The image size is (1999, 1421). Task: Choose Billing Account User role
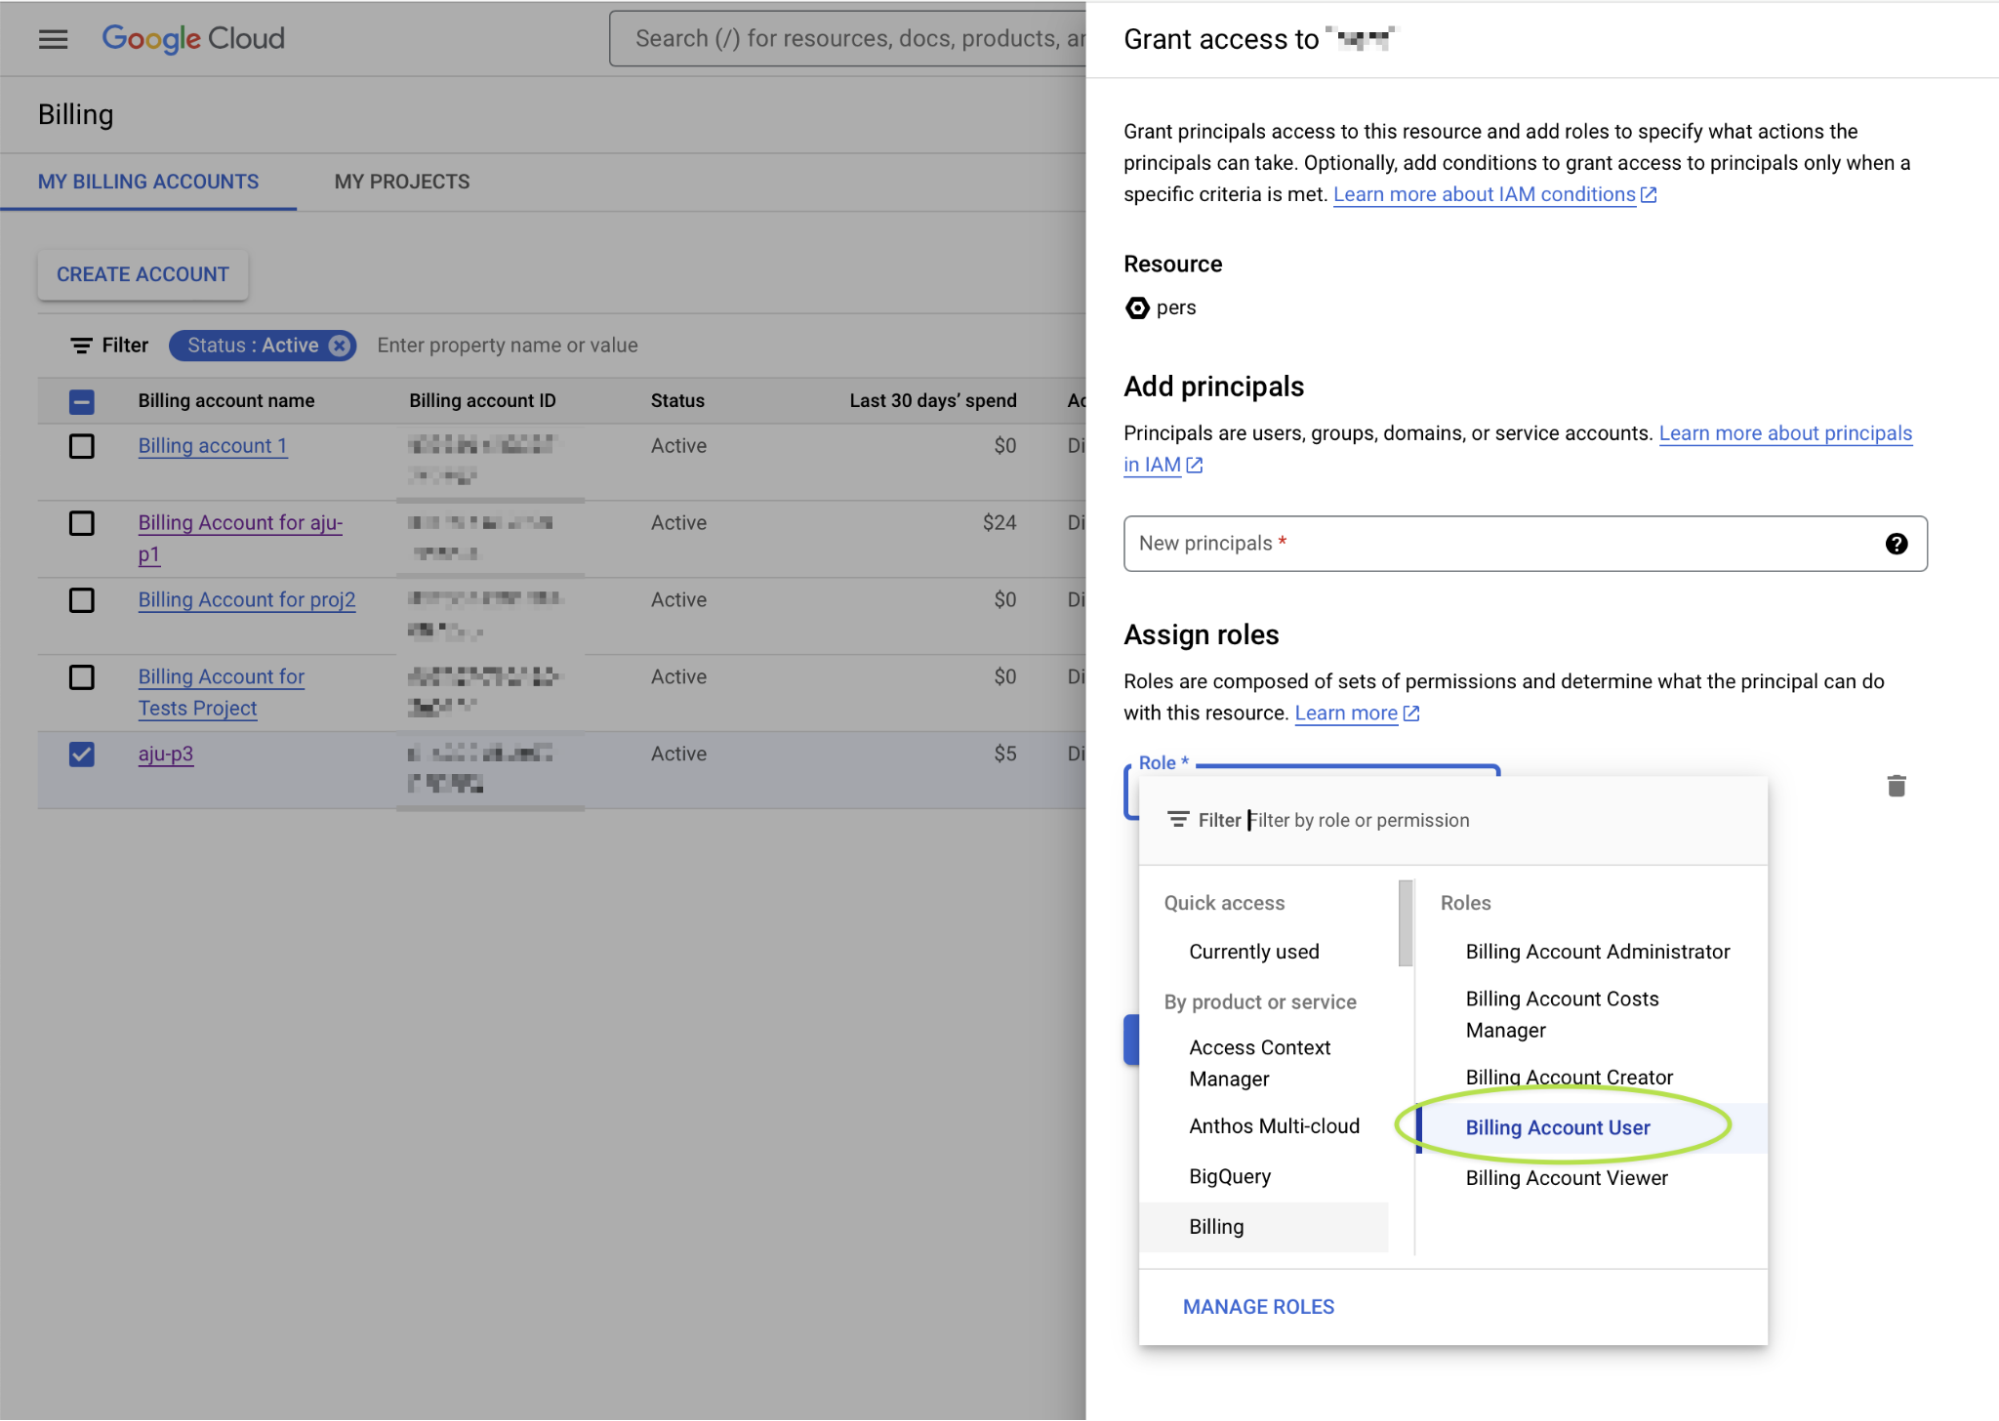tap(1592, 1128)
